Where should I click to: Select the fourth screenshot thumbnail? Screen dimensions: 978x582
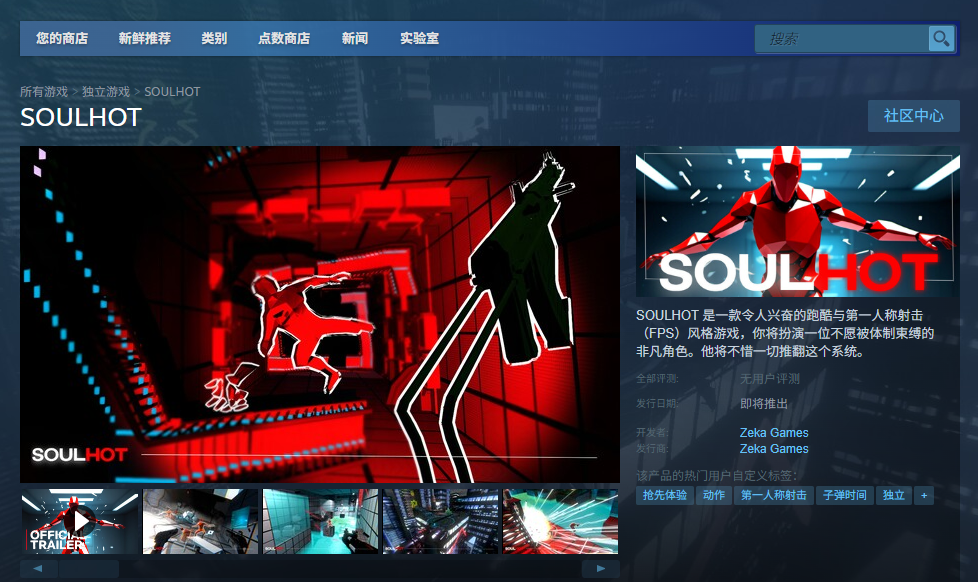(441, 521)
